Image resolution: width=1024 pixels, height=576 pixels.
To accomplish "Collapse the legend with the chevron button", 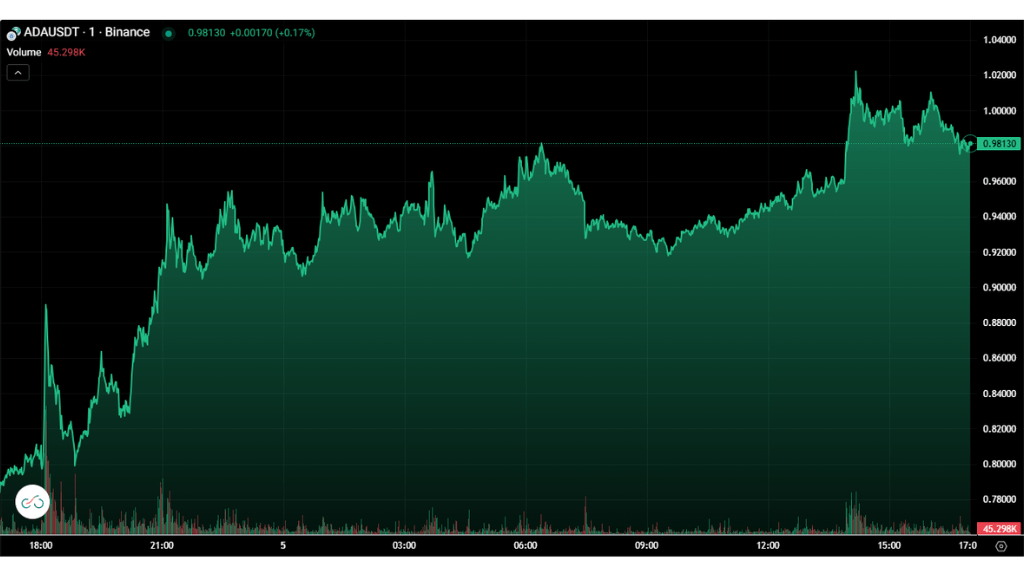I will coord(18,72).
